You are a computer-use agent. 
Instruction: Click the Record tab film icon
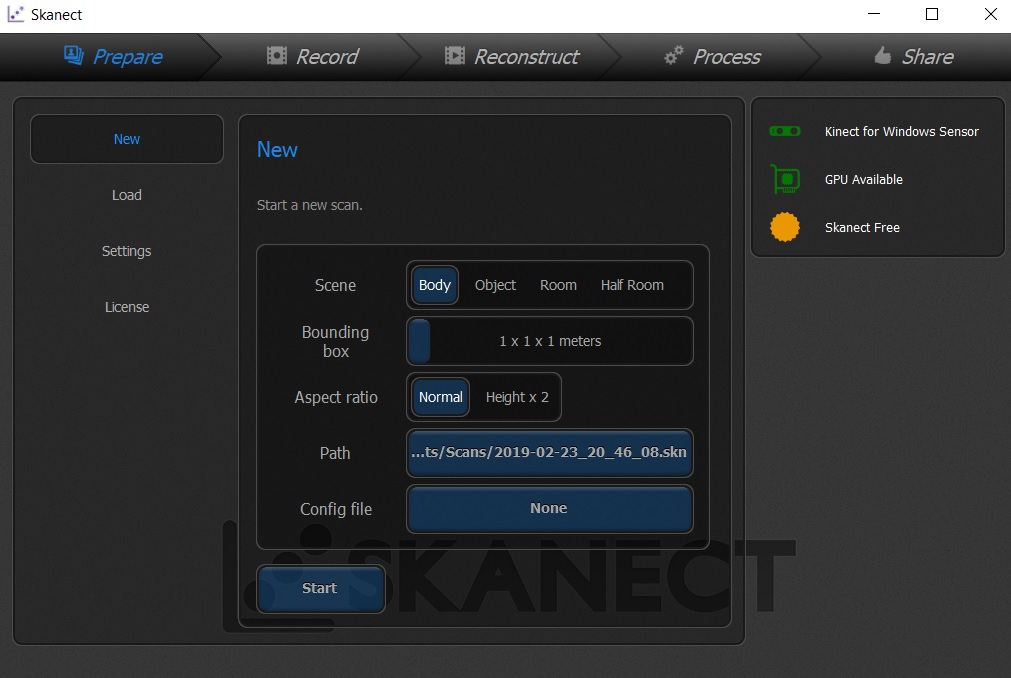point(277,56)
